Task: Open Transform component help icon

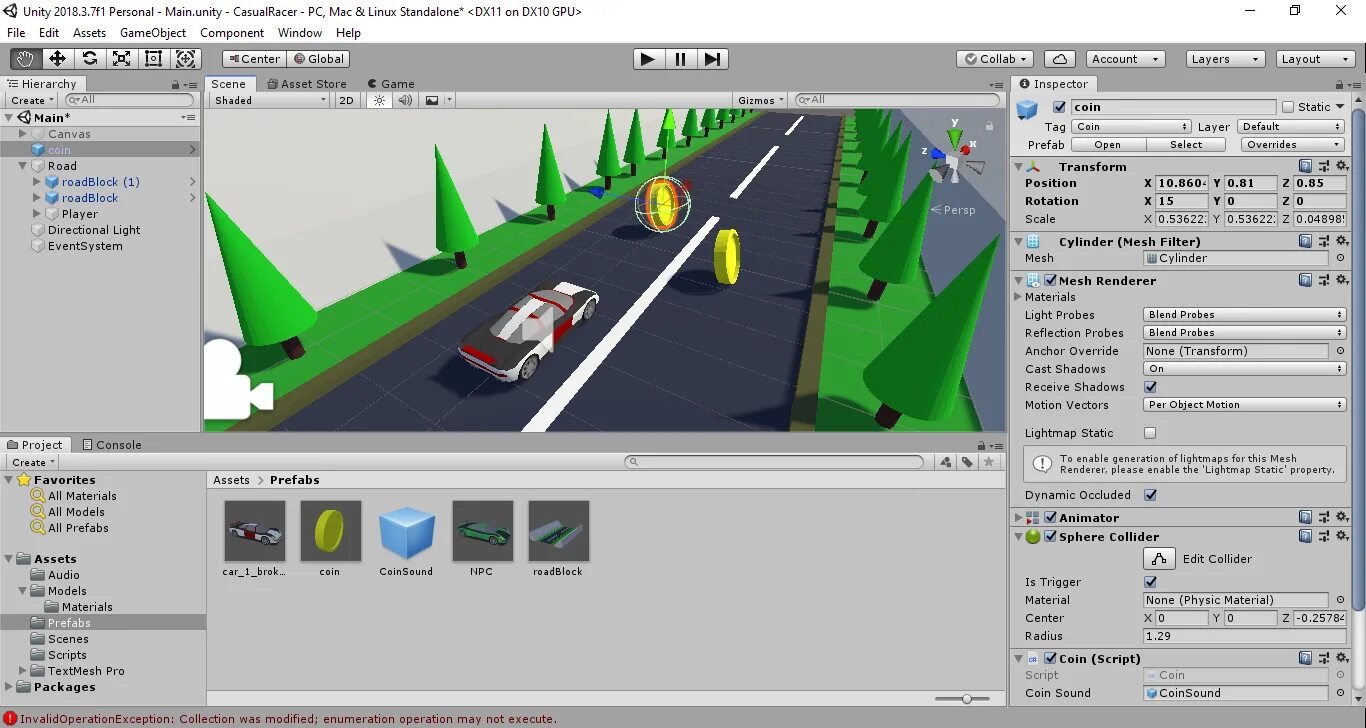Action: [x=1306, y=166]
